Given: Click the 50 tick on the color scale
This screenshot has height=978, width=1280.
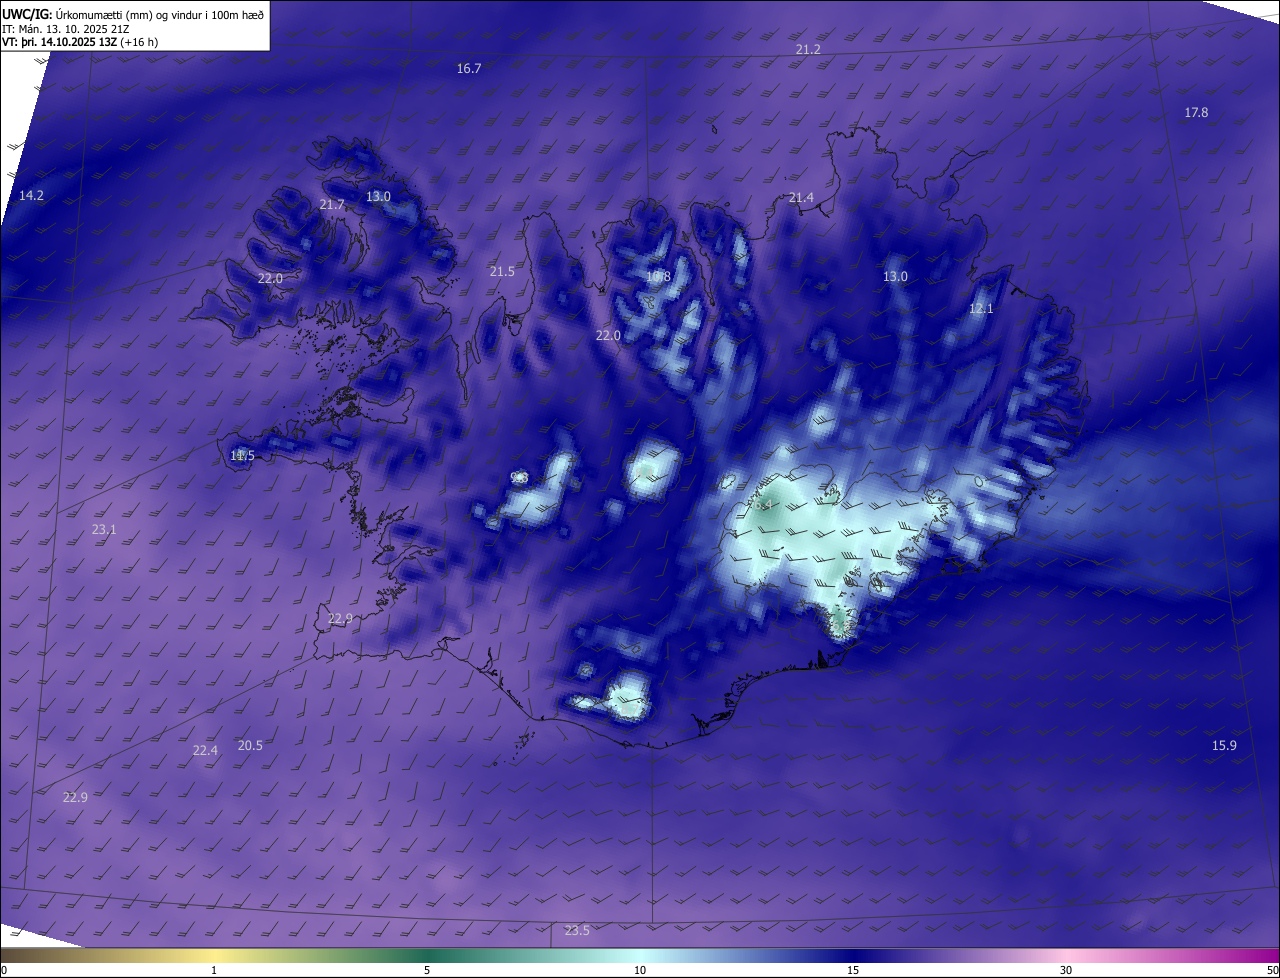Looking at the screenshot, I should click(x=1272, y=970).
